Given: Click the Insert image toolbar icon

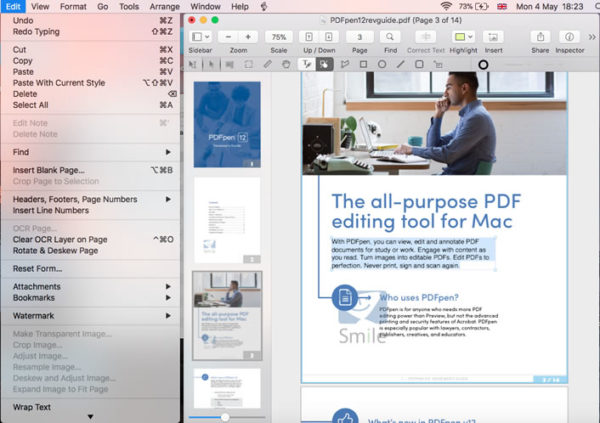Looking at the screenshot, I should (493, 37).
